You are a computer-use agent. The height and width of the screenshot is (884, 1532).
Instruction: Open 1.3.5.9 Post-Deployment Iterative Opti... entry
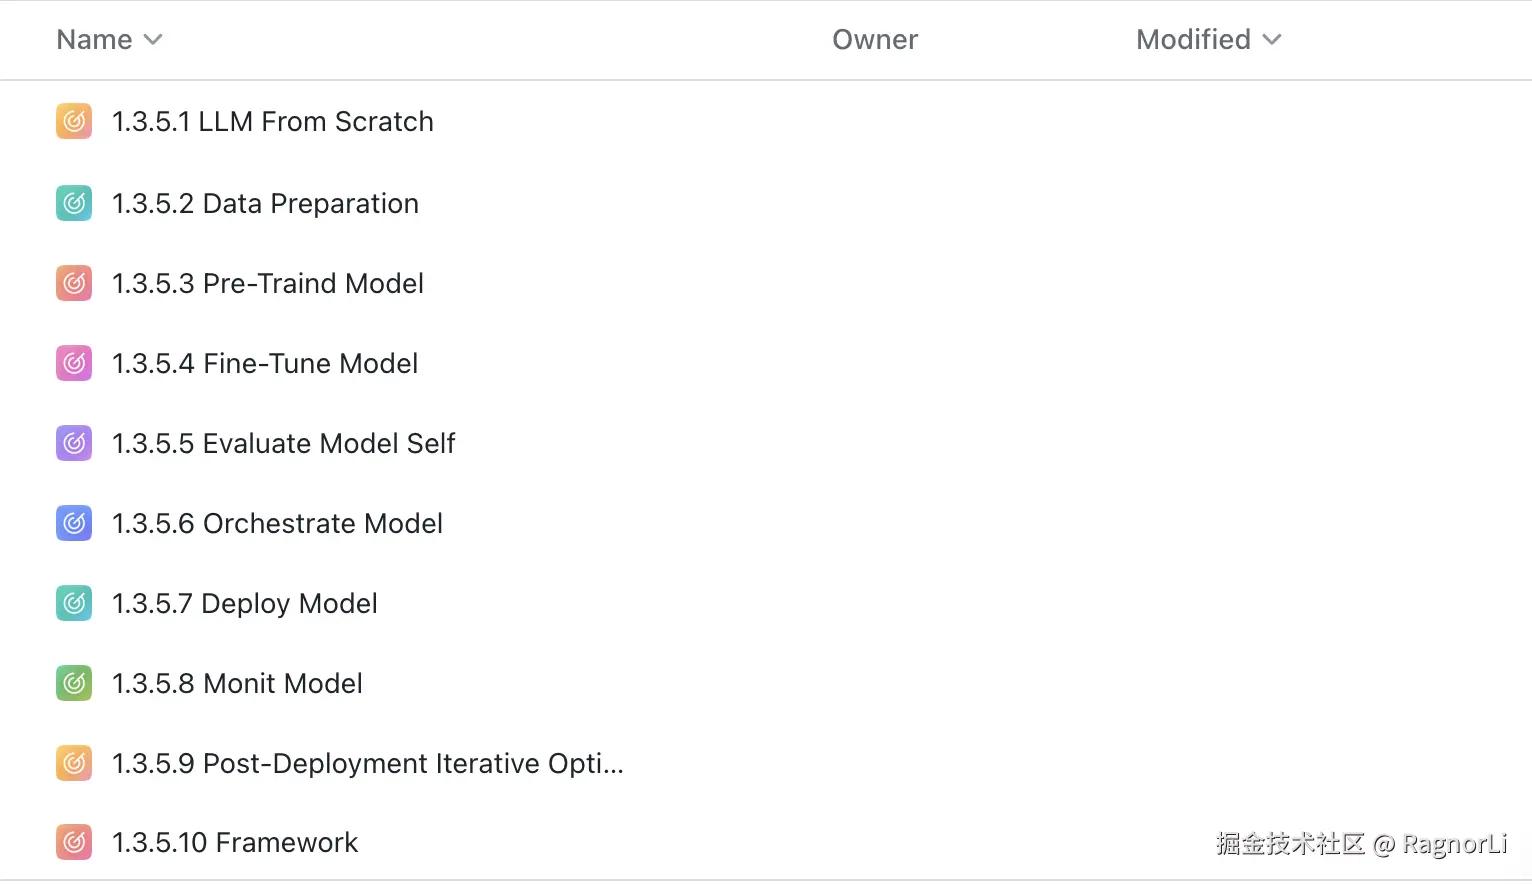coord(367,764)
